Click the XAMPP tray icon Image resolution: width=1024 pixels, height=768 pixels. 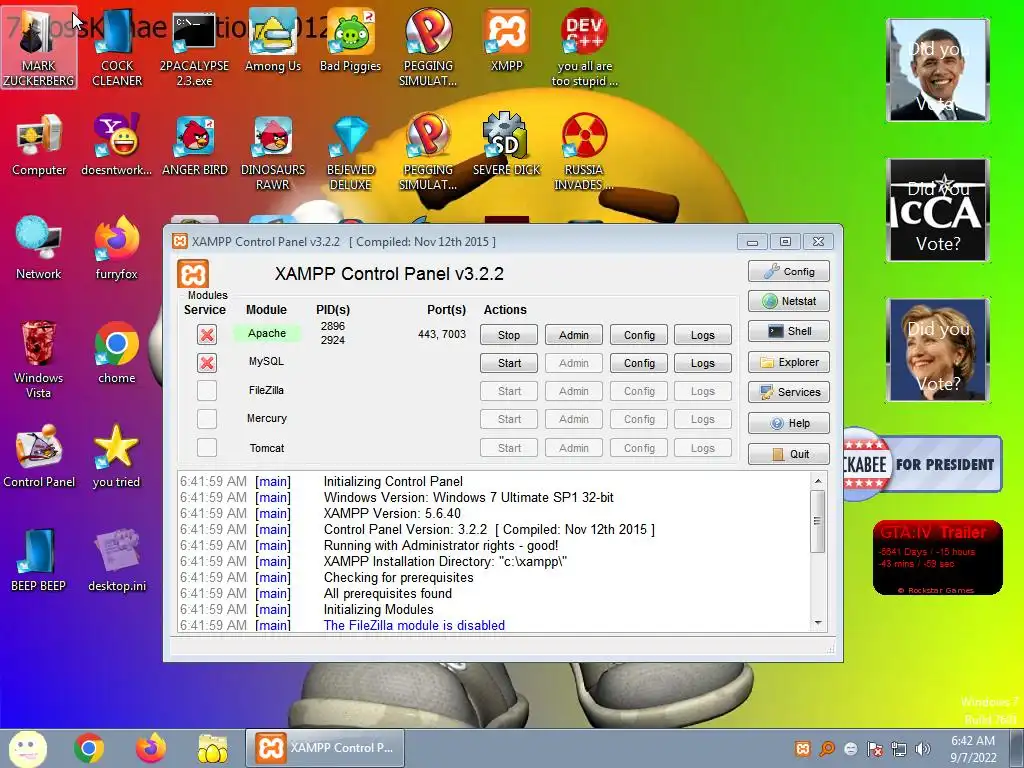coord(803,749)
